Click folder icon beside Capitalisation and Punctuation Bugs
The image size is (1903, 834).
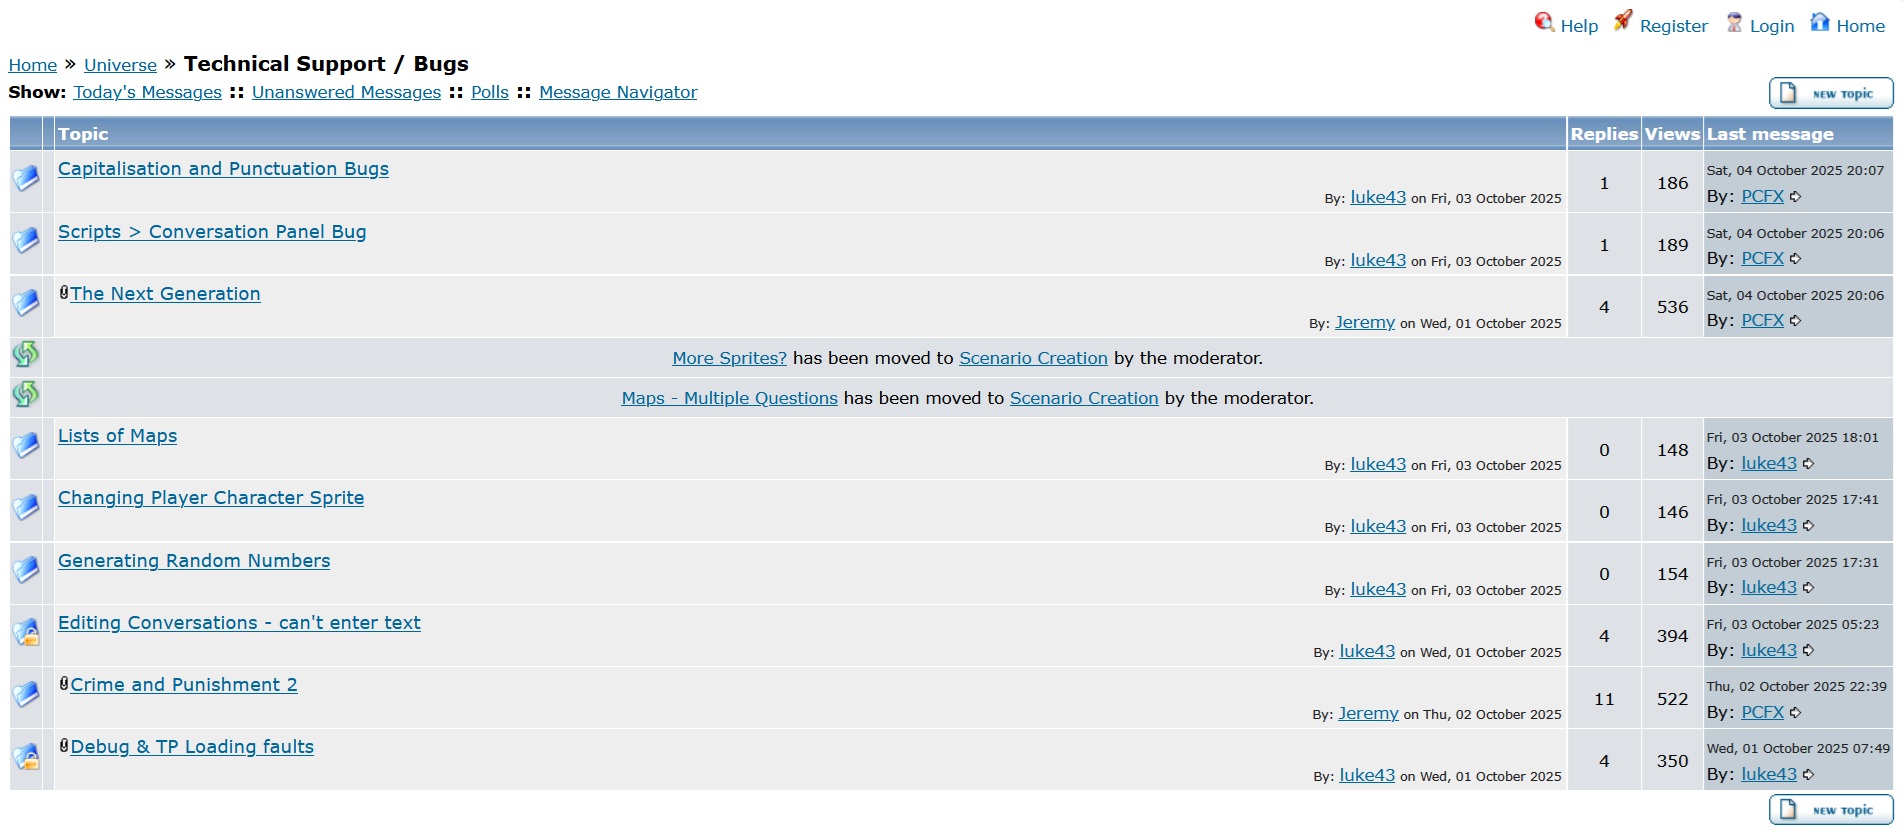point(26,179)
